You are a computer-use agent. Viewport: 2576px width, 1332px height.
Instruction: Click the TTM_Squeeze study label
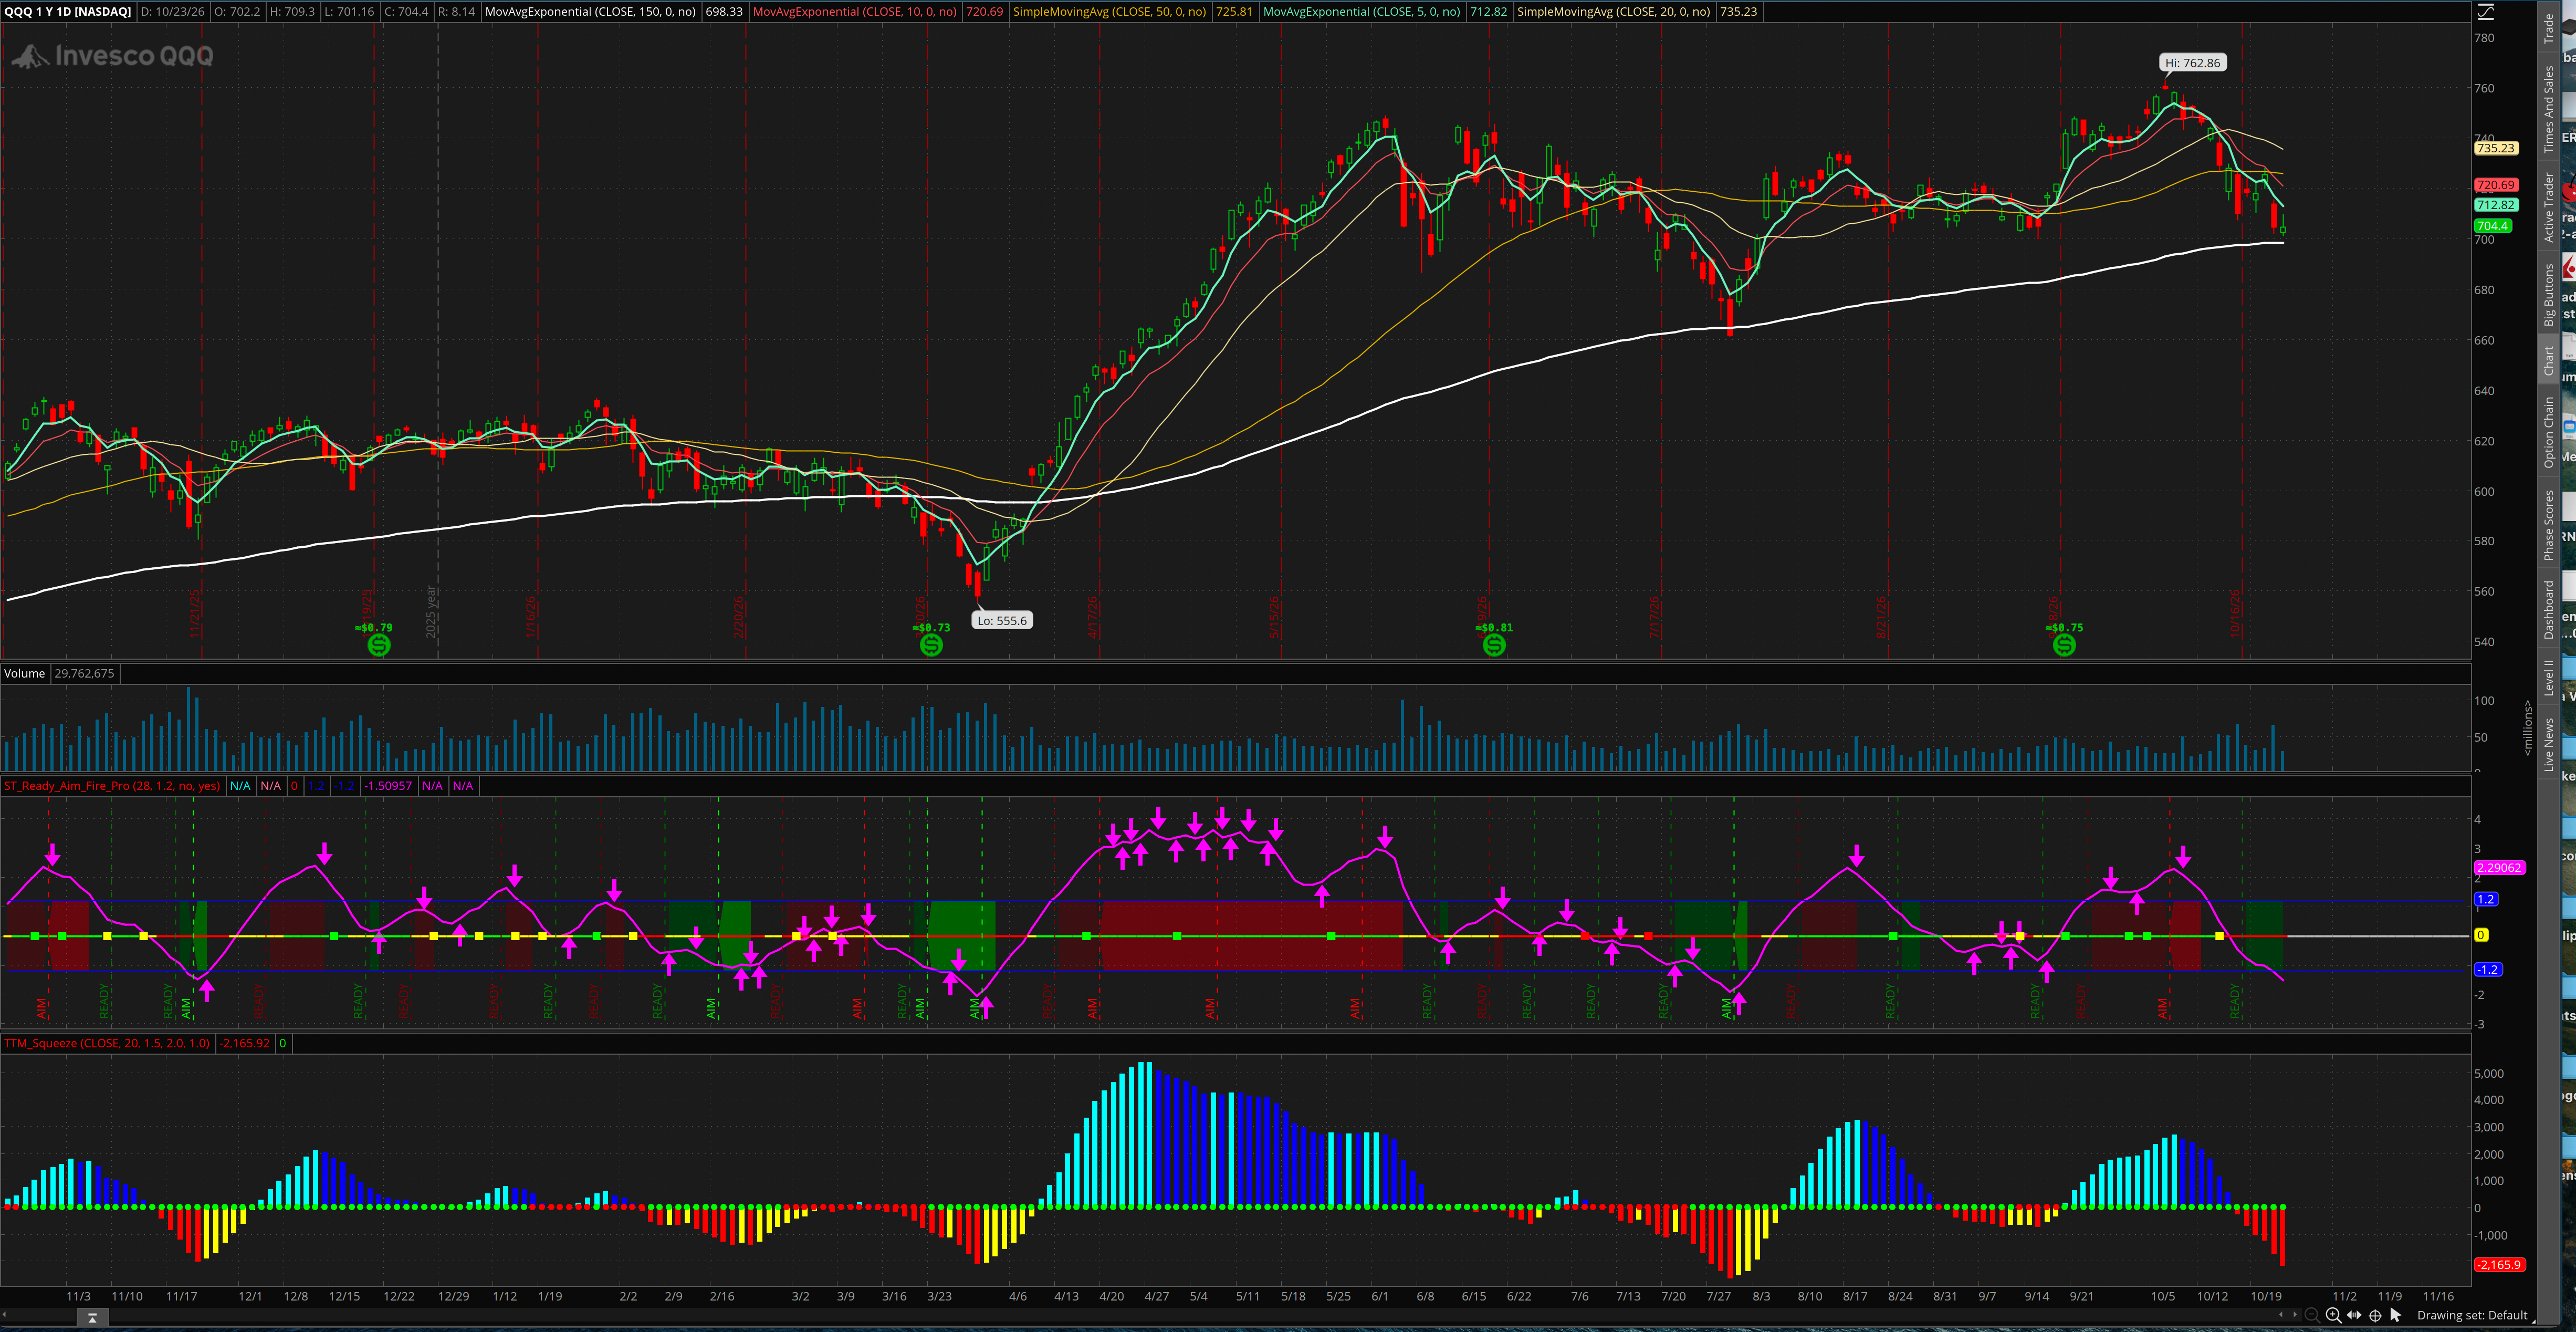tap(107, 1043)
